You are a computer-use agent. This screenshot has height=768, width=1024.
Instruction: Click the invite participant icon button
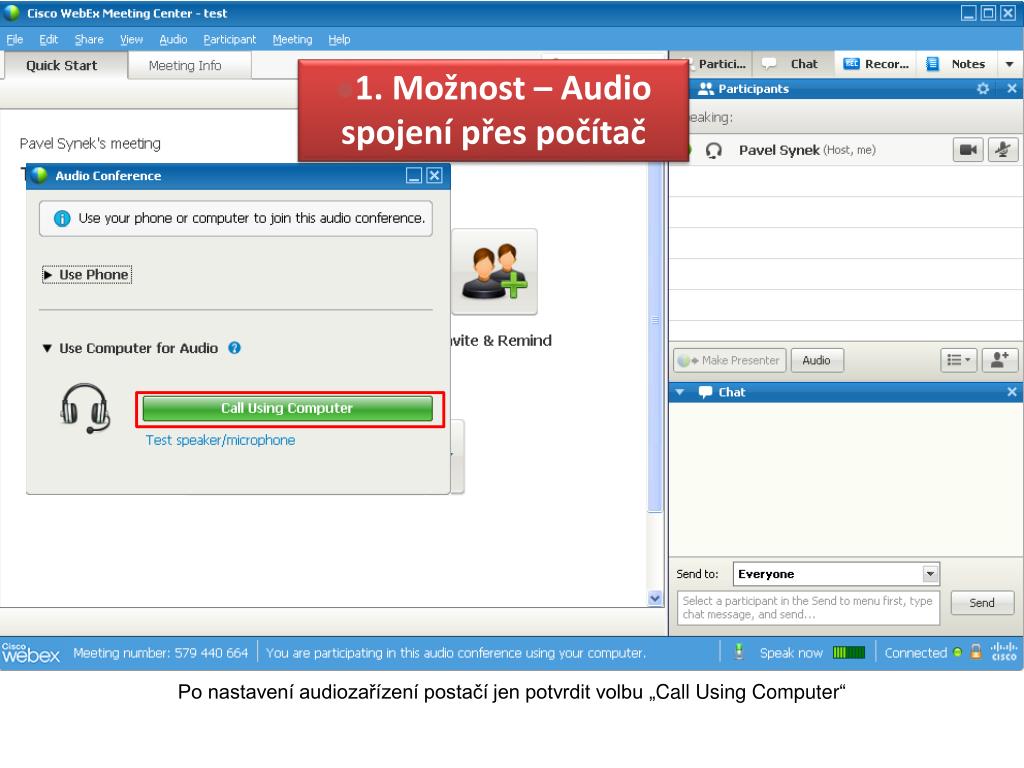(1000, 360)
